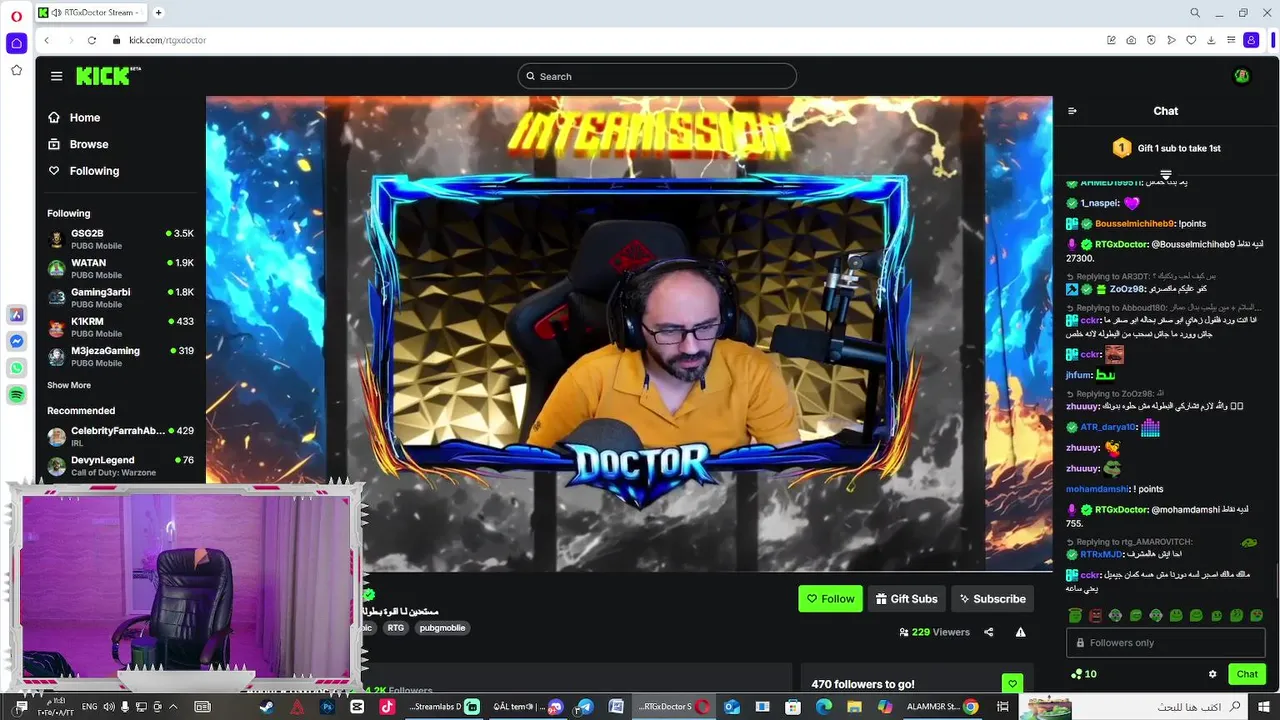Send message with green Chat button
1280x720 pixels.
[1247, 674]
